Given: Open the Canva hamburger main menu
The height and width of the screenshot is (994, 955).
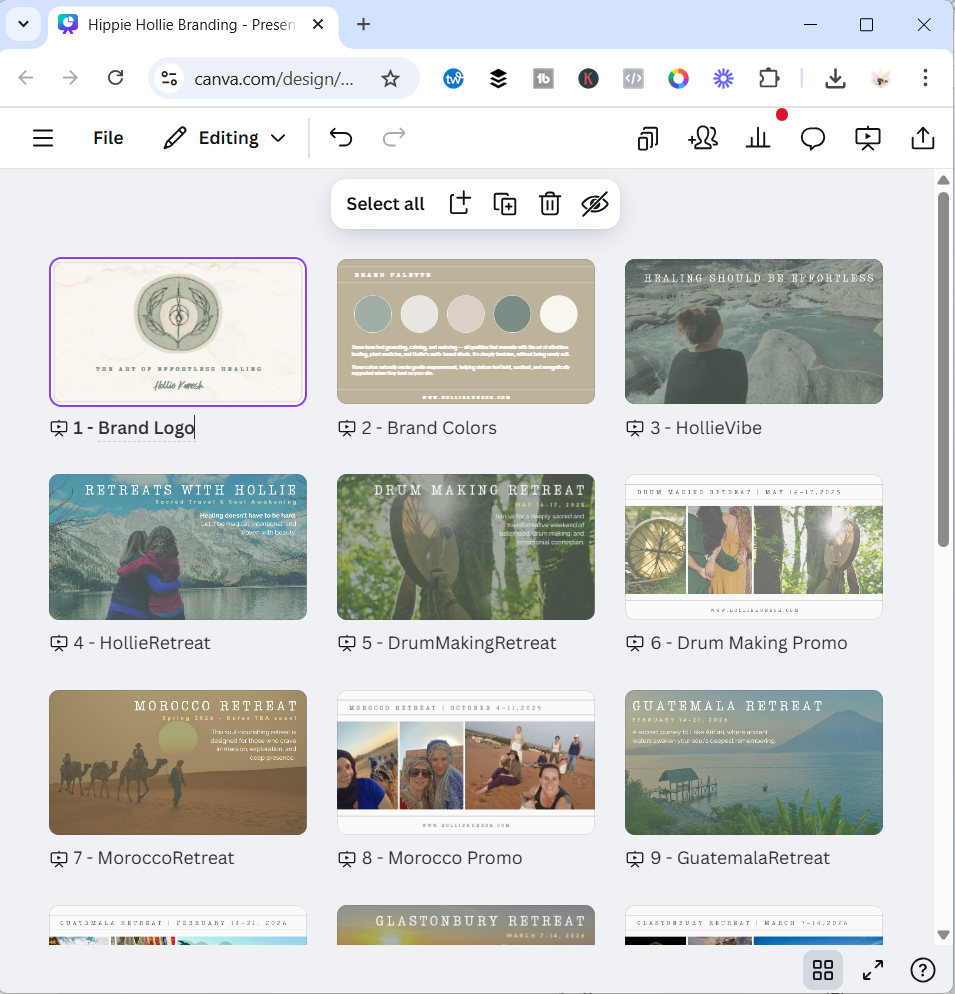Looking at the screenshot, I should (x=43, y=138).
